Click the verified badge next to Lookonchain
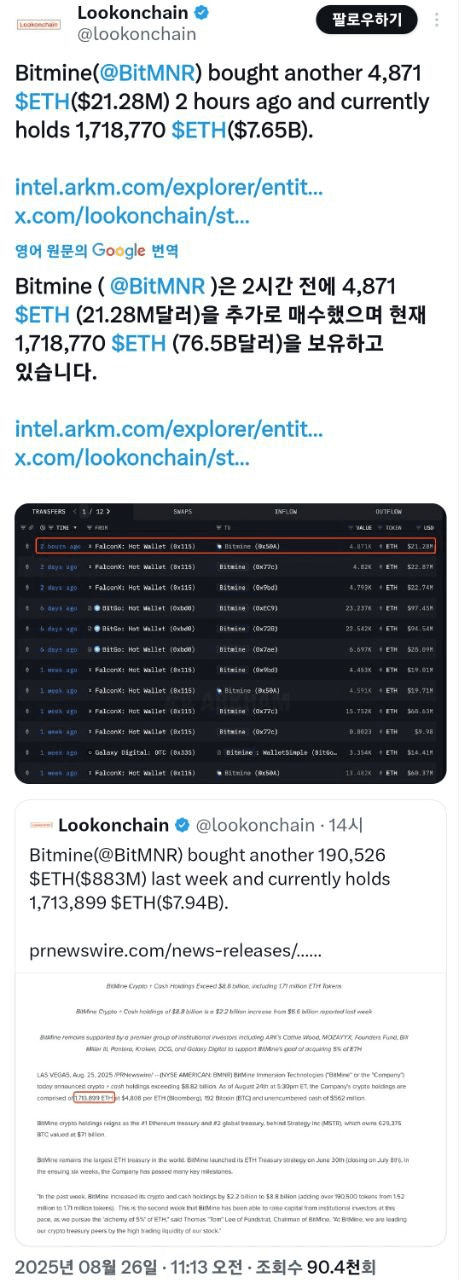This screenshot has height=1280, width=459. click(x=201, y=13)
